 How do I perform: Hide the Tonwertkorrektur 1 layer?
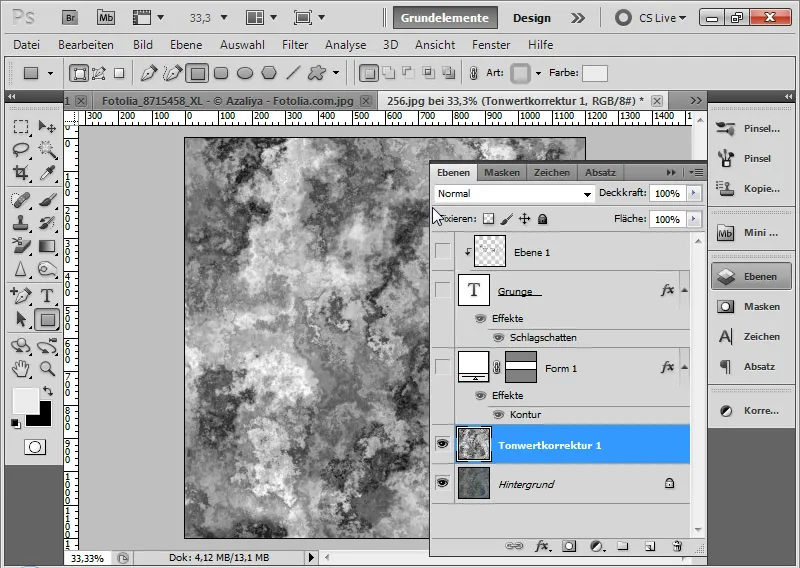[442, 444]
